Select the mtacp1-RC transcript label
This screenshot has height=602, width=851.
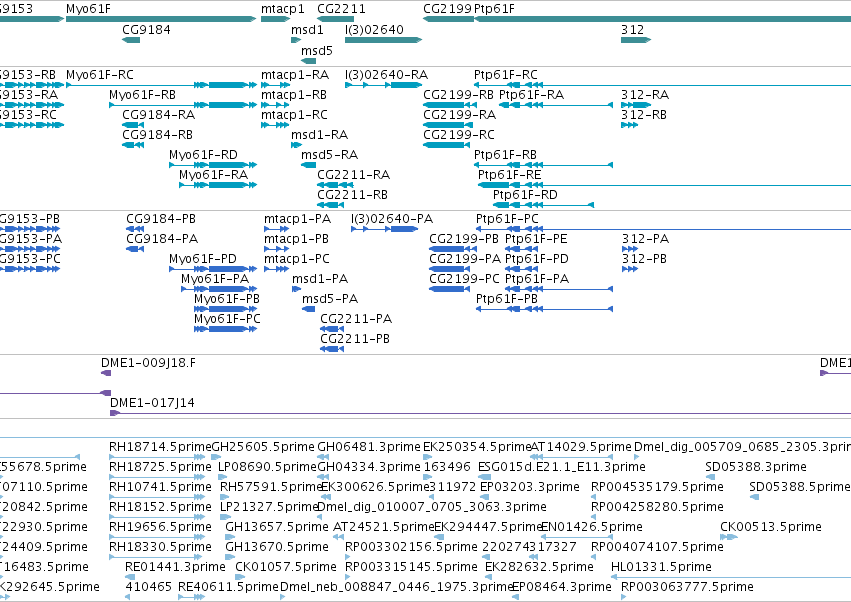(x=295, y=115)
